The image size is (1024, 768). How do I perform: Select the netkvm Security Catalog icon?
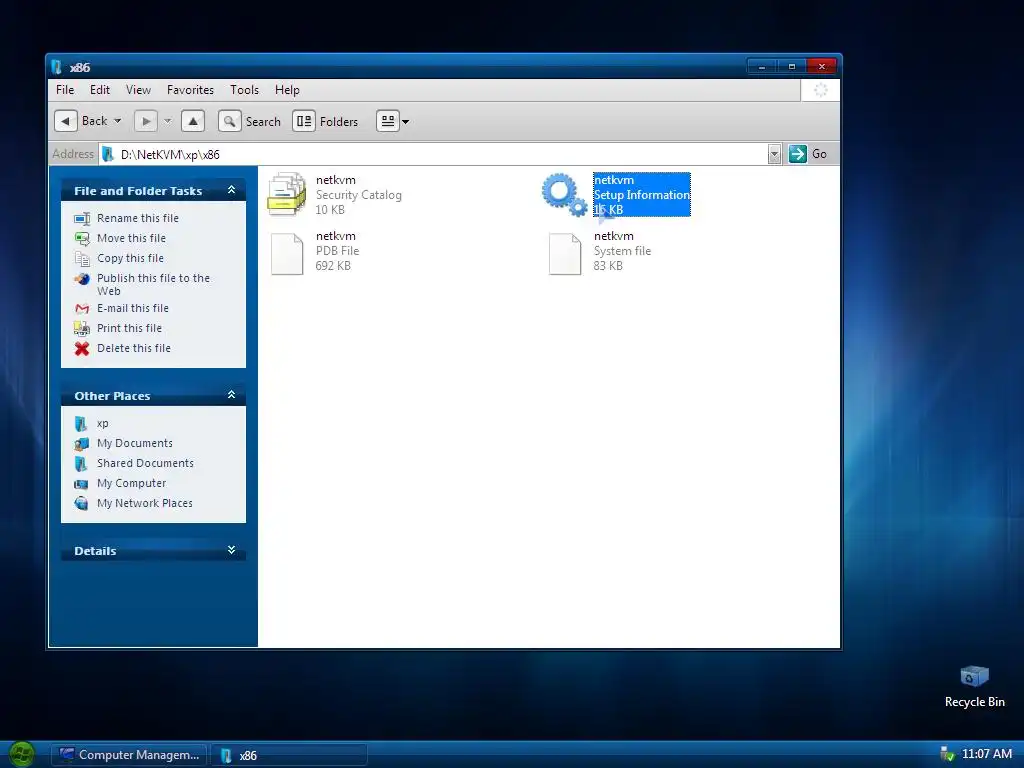pos(286,194)
